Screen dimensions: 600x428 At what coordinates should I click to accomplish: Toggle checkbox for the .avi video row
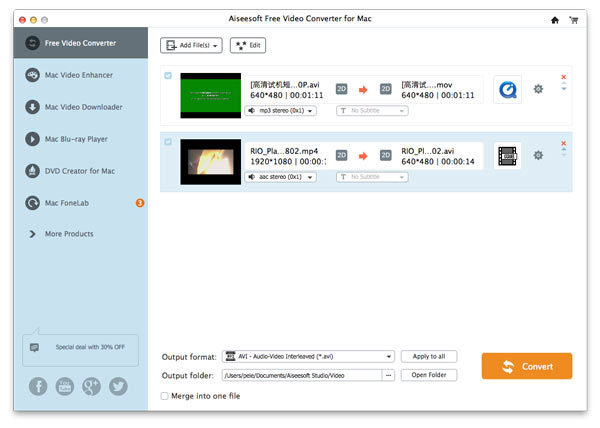[x=168, y=75]
